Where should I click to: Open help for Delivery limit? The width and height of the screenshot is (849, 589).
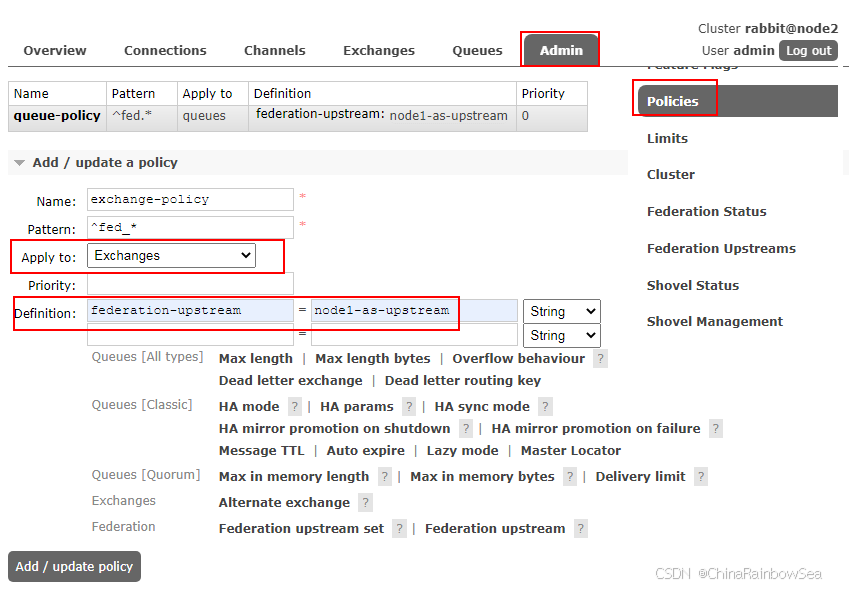coord(701,476)
